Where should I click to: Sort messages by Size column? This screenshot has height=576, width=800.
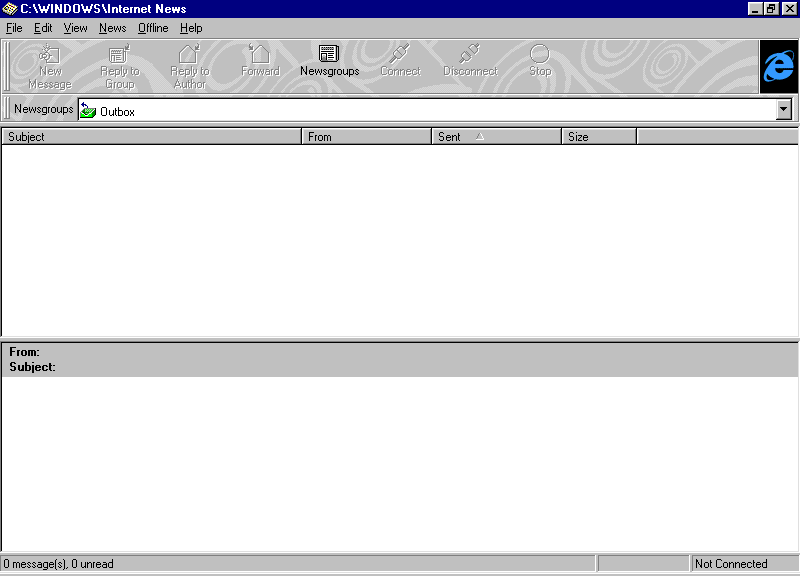pos(599,137)
